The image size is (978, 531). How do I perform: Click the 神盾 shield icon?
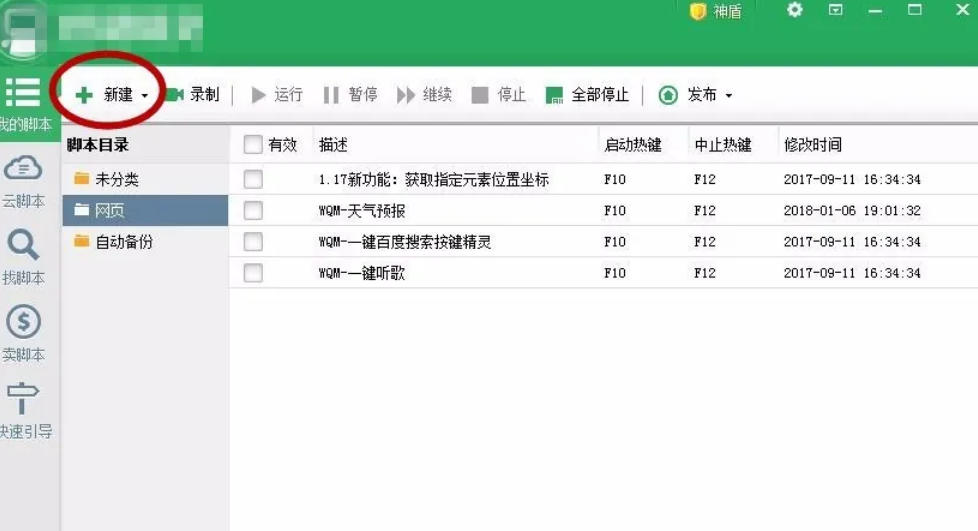[698, 11]
